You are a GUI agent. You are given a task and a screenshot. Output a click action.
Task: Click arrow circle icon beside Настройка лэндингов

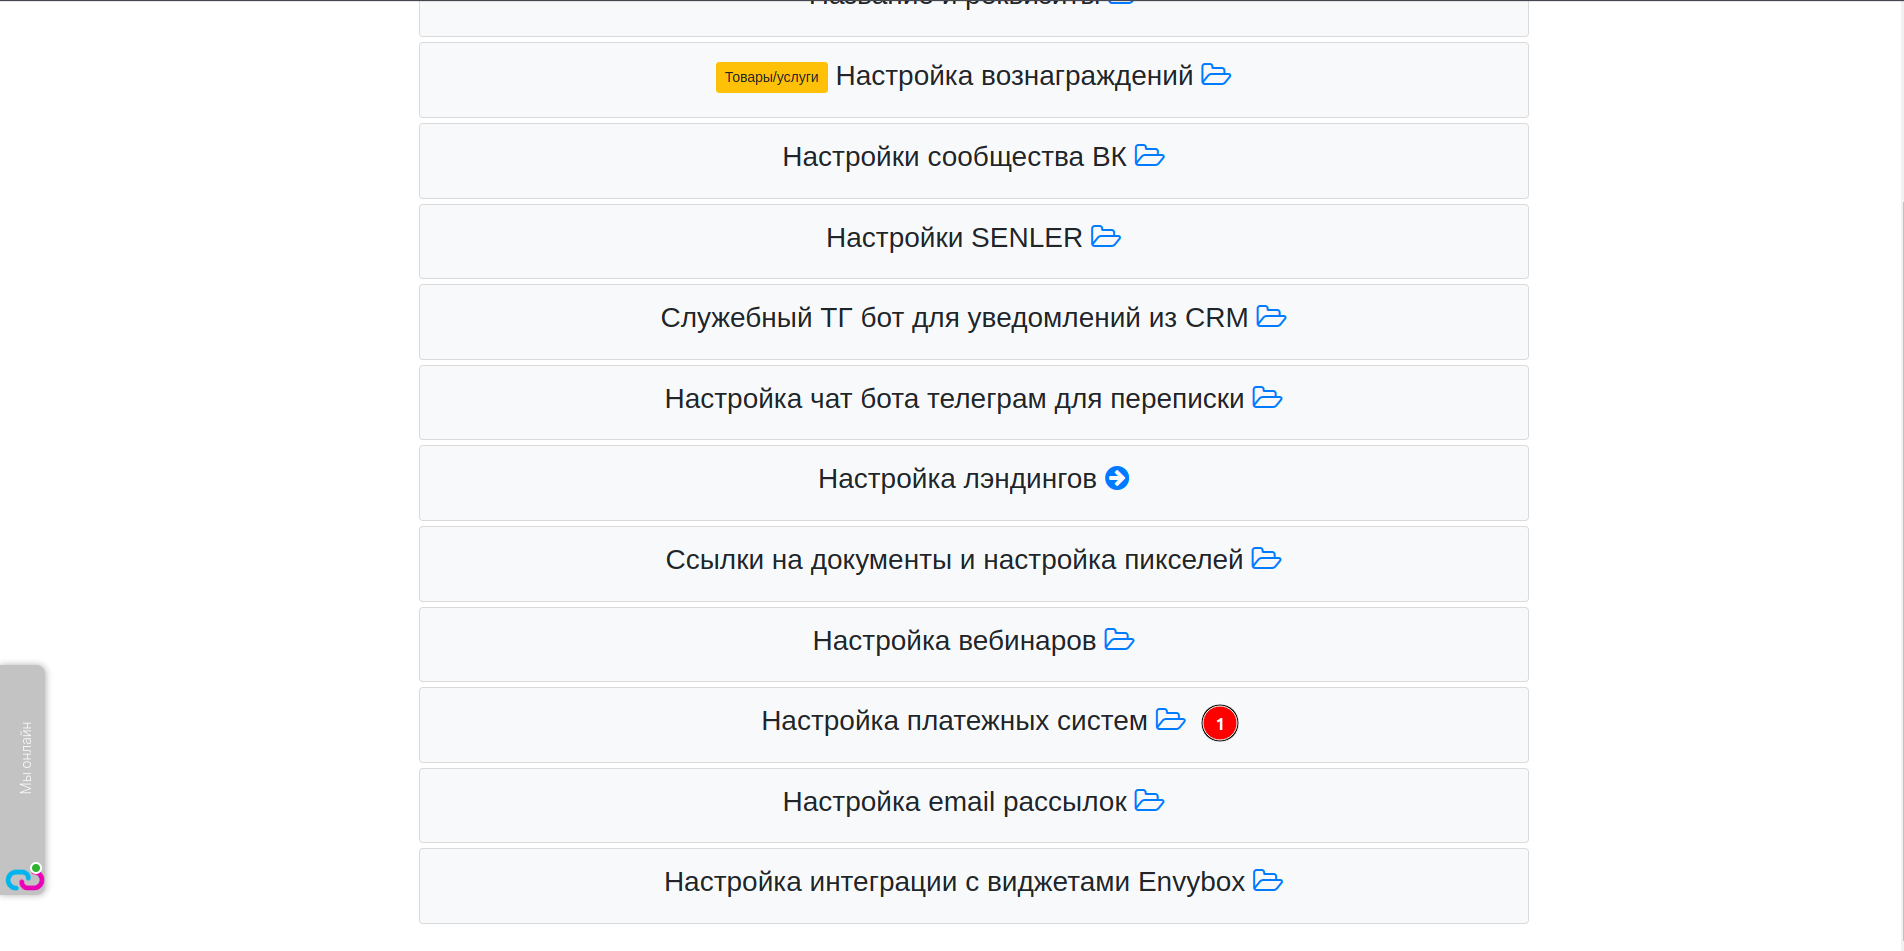pos(1117,479)
